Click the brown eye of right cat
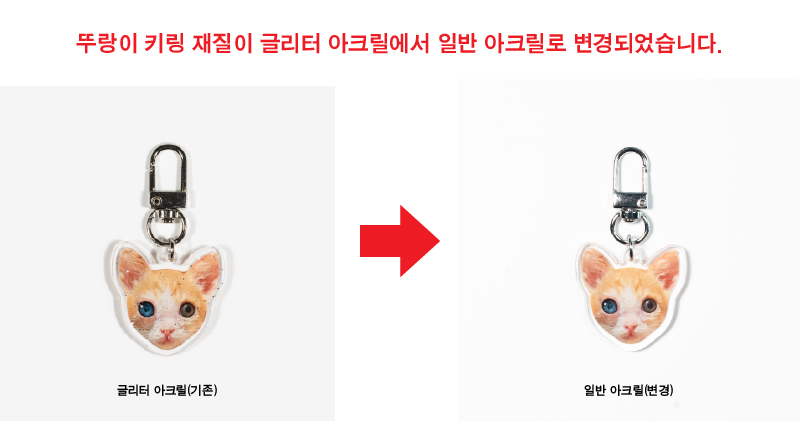 (x=649, y=306)
